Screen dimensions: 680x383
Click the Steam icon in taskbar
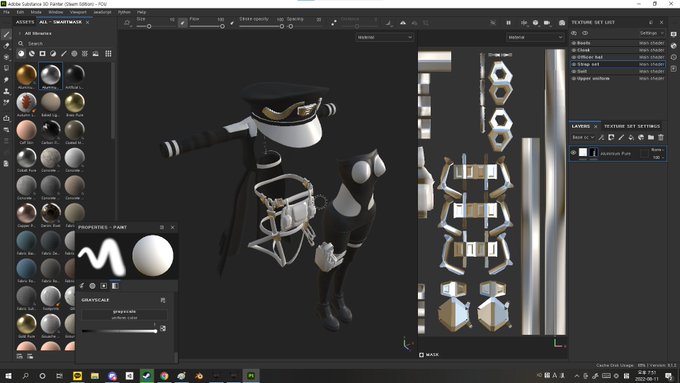pos(147,376)
